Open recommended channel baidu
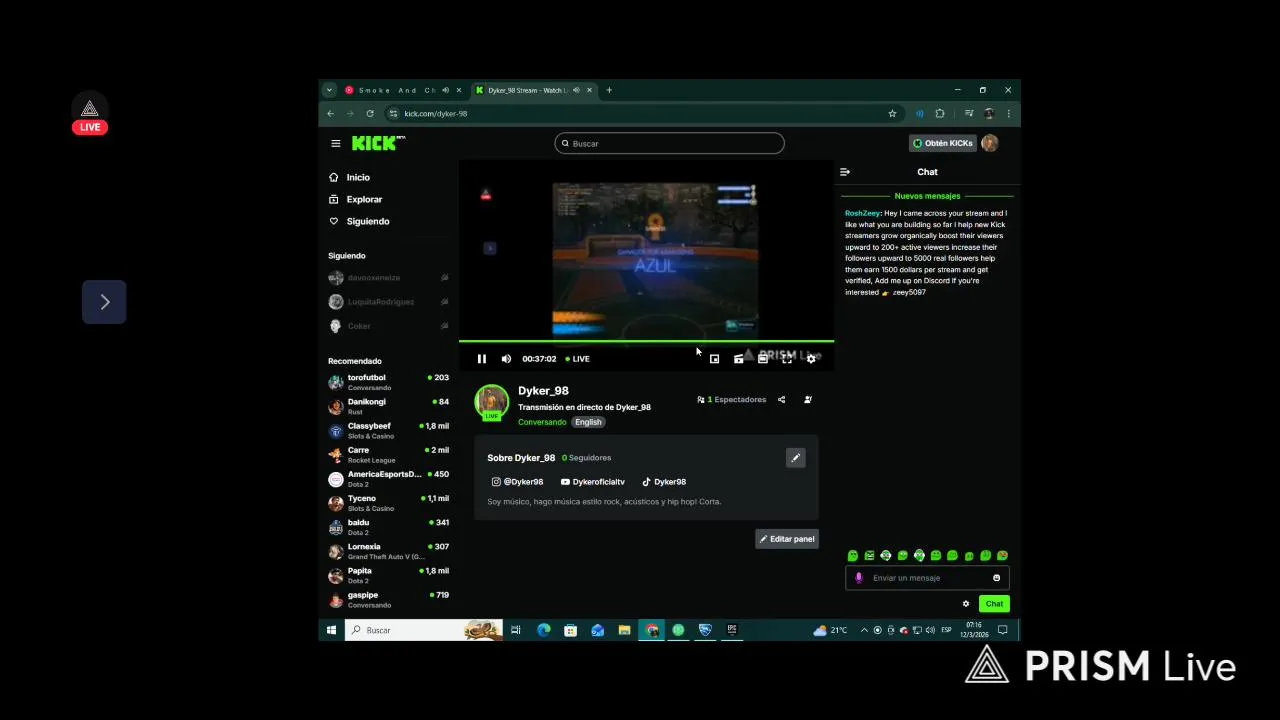1280x720 pixels. pyautogui.click(x=388, y=527)
